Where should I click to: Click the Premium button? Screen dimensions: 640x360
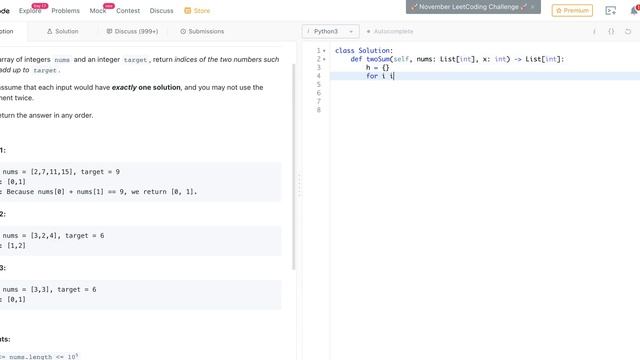click(572, 11)
